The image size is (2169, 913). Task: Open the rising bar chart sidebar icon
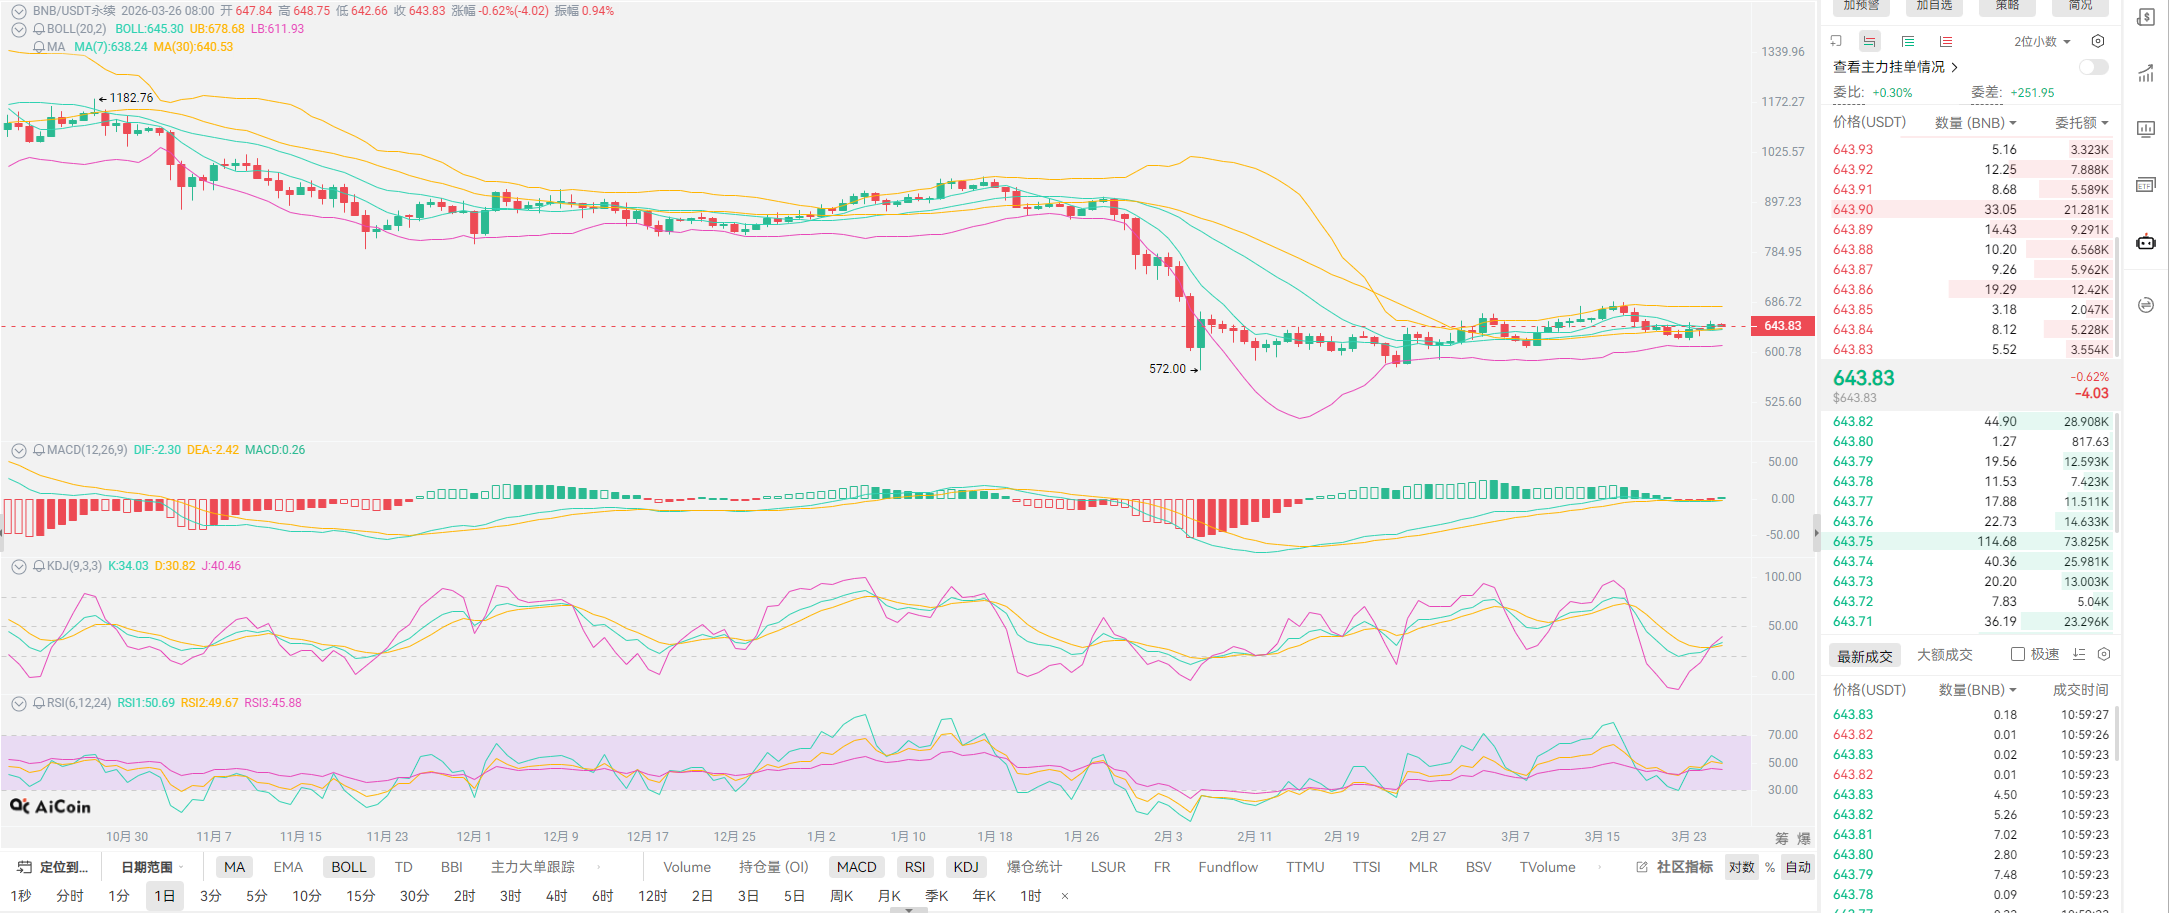point(2146,74)
